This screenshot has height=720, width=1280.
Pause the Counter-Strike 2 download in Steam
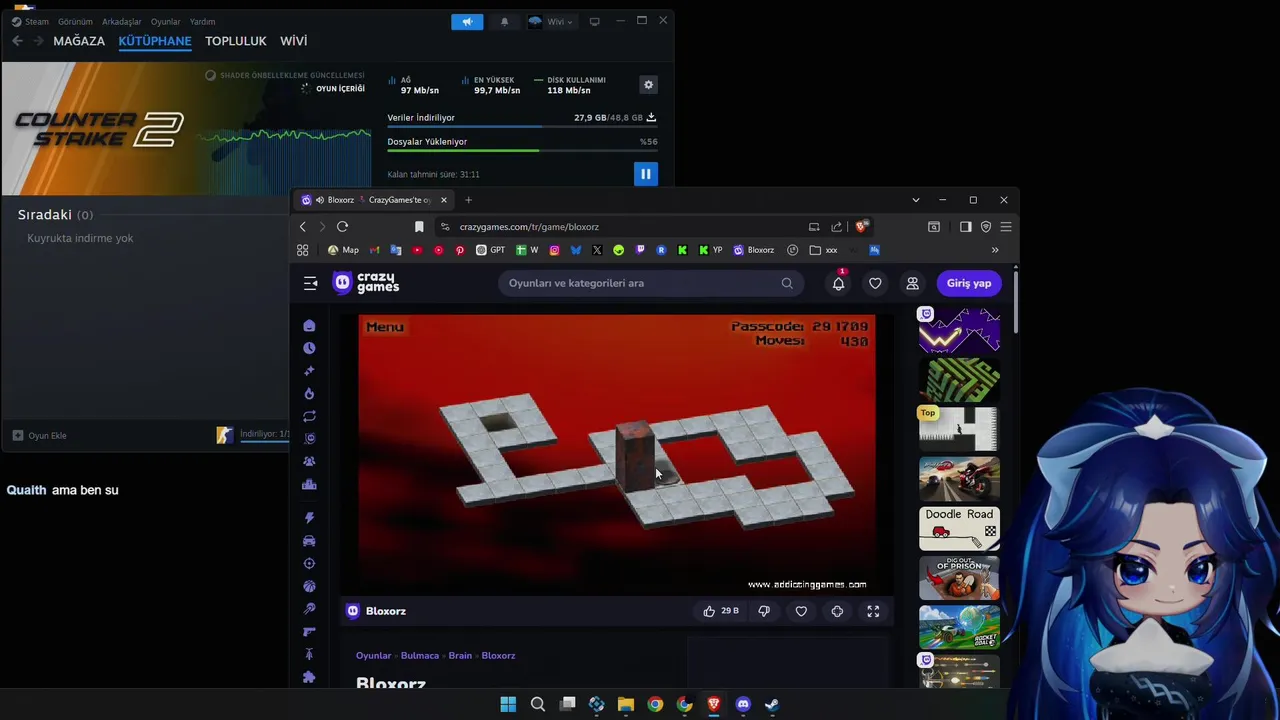coord(645,174)
